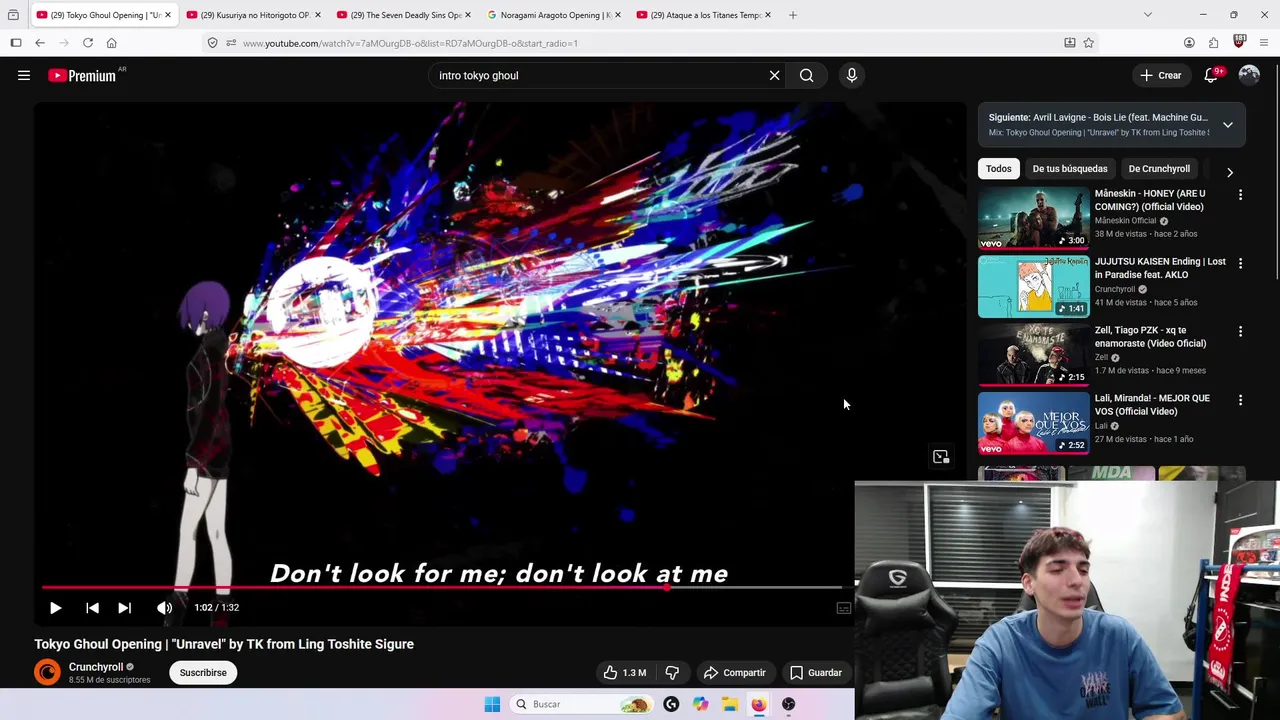
Task: Close the Kusuriya no Hitorigoto tab
Action: pyautogui.click(x=318, y=15)
